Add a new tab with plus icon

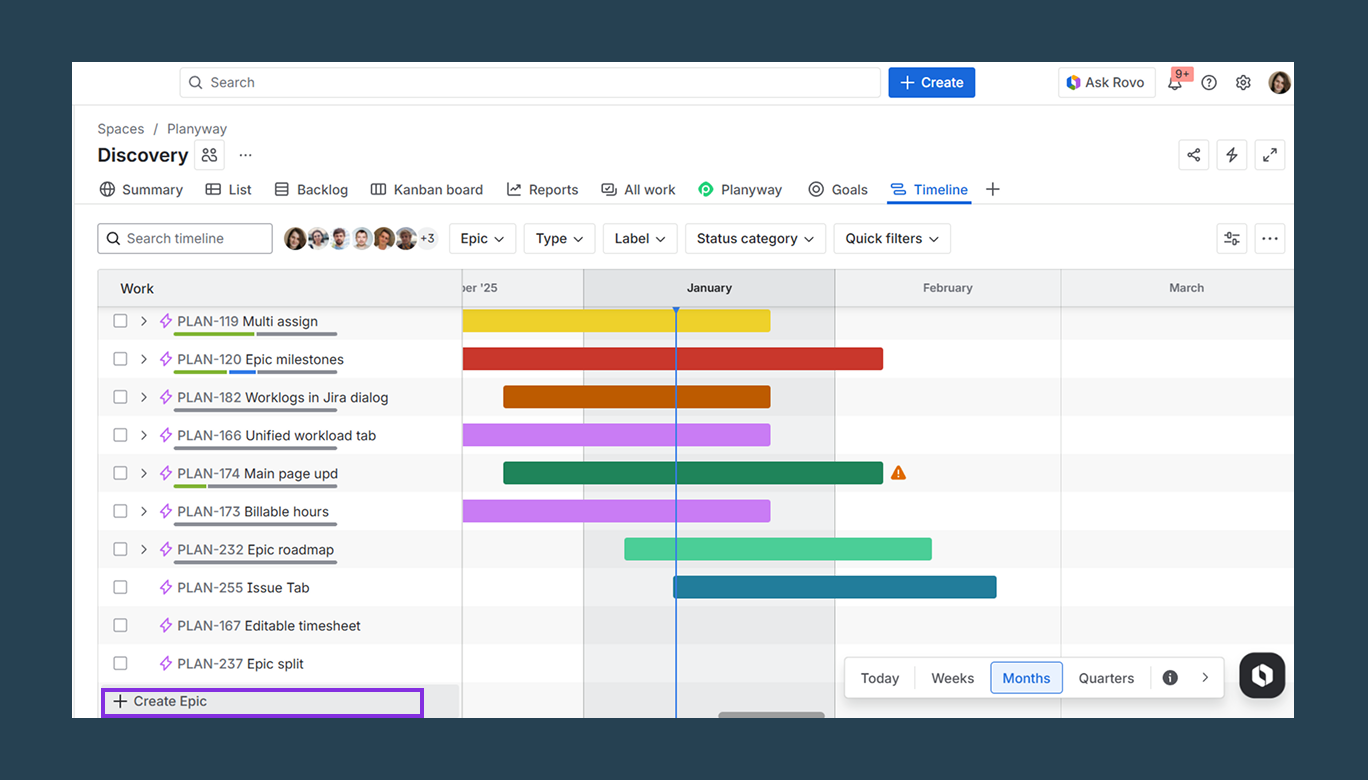(993, 189)
